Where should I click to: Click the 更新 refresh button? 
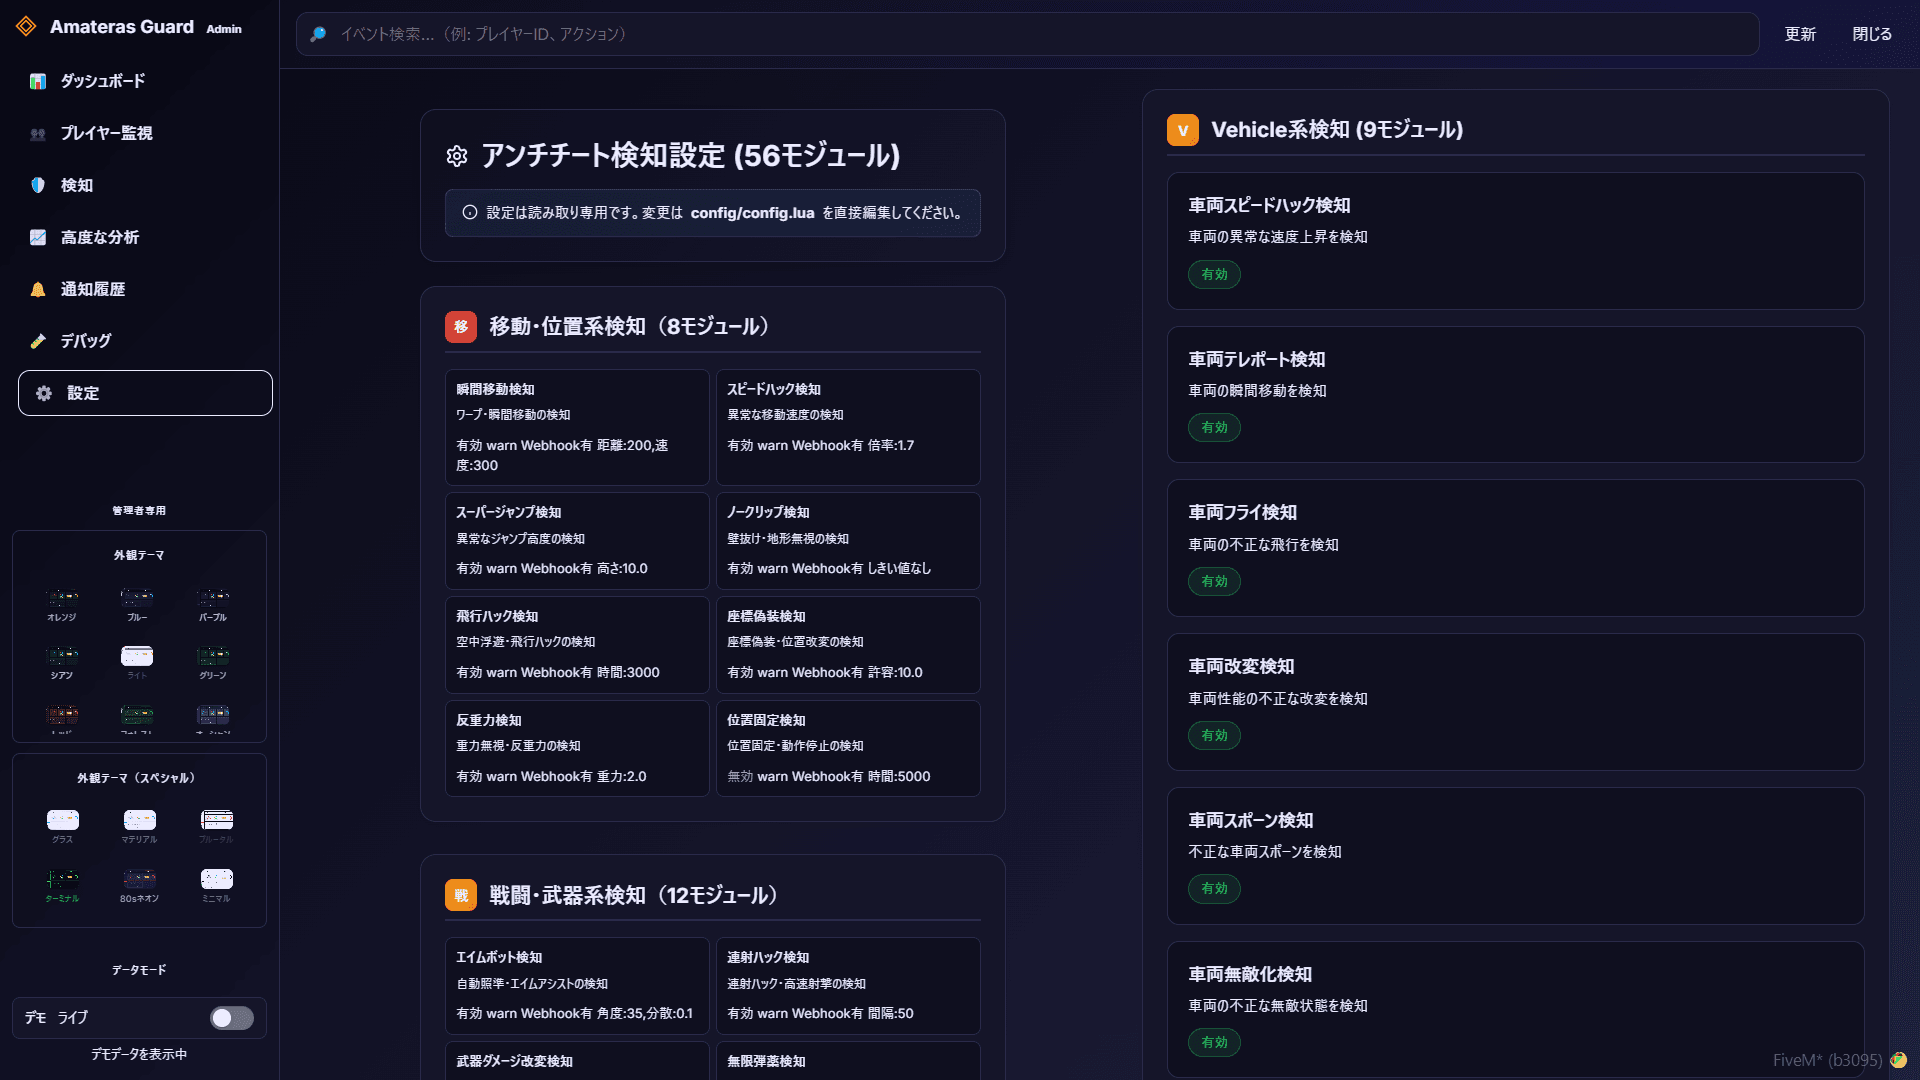(x=1800, y=34)
